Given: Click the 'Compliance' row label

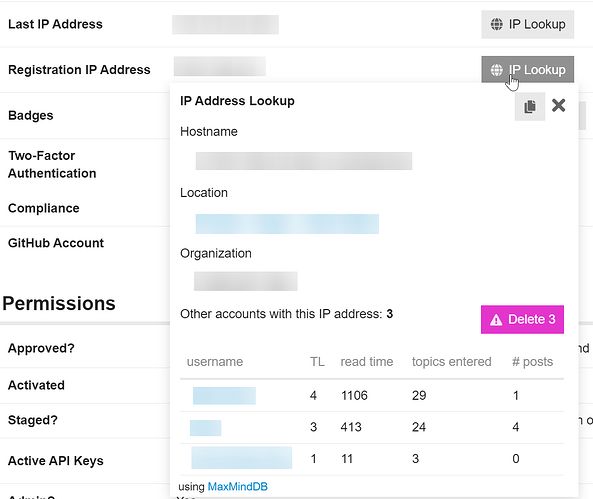Looking at the screenshot, I should click(x=43, y=208).
